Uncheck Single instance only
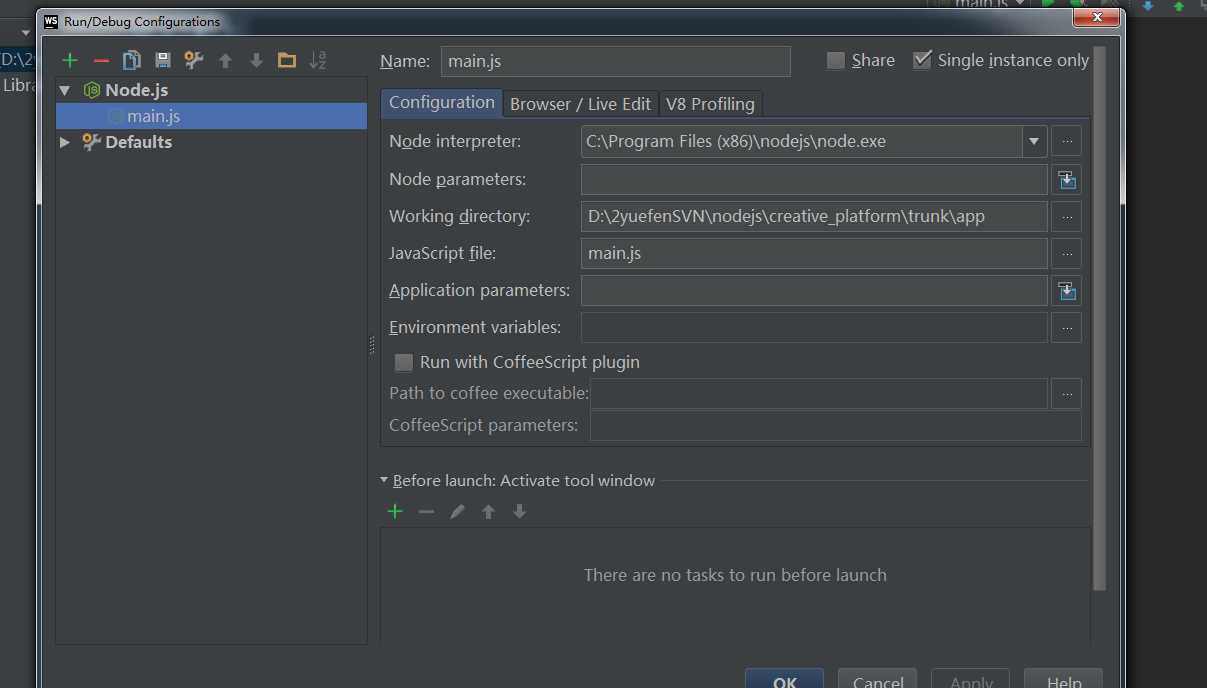Viewport: 1207px width, 688px height. click(x=922, y=60)
